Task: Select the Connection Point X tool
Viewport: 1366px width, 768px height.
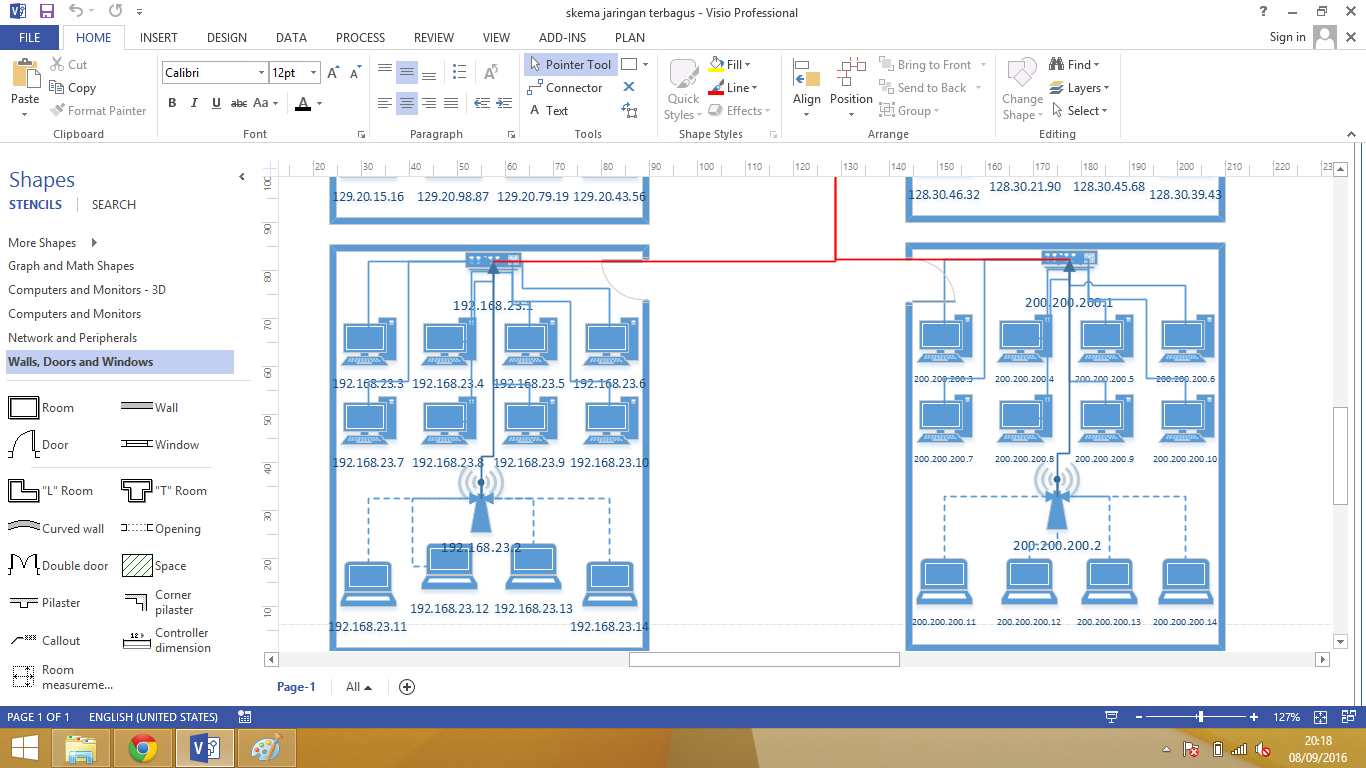Action: [x=629, y=88]
